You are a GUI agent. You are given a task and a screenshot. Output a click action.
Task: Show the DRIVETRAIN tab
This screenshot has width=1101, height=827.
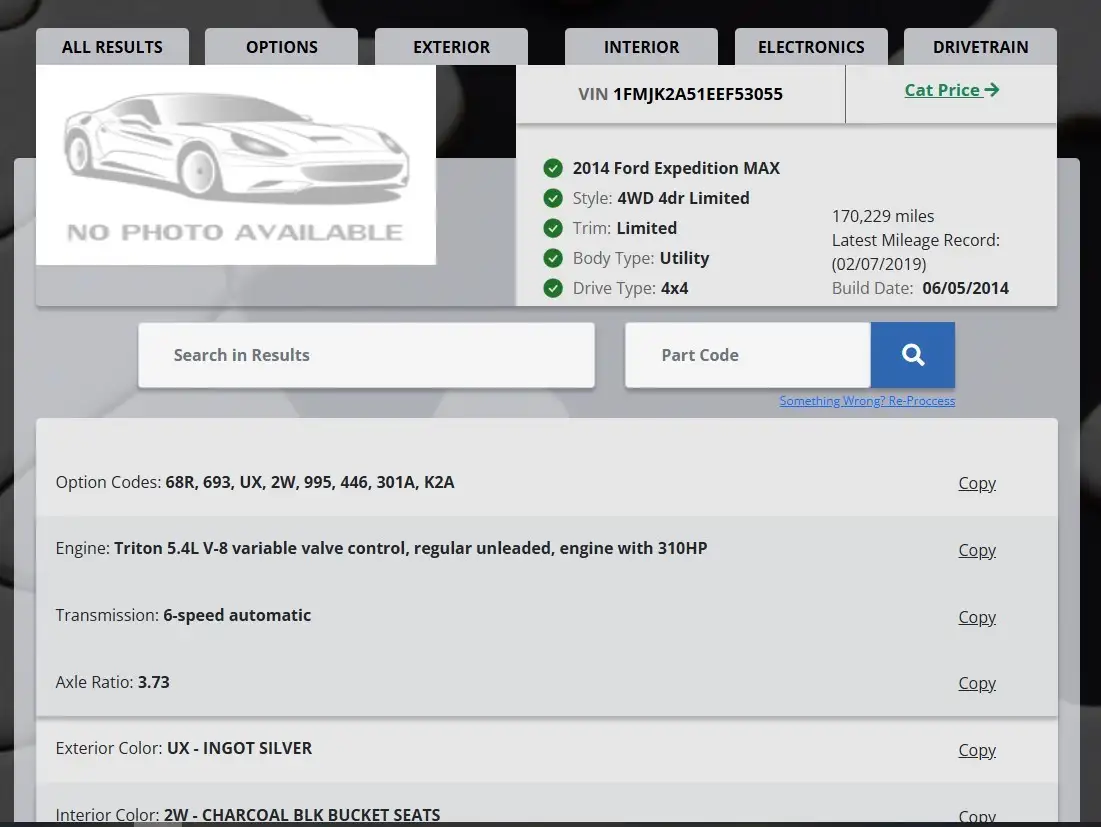point(980,47)
